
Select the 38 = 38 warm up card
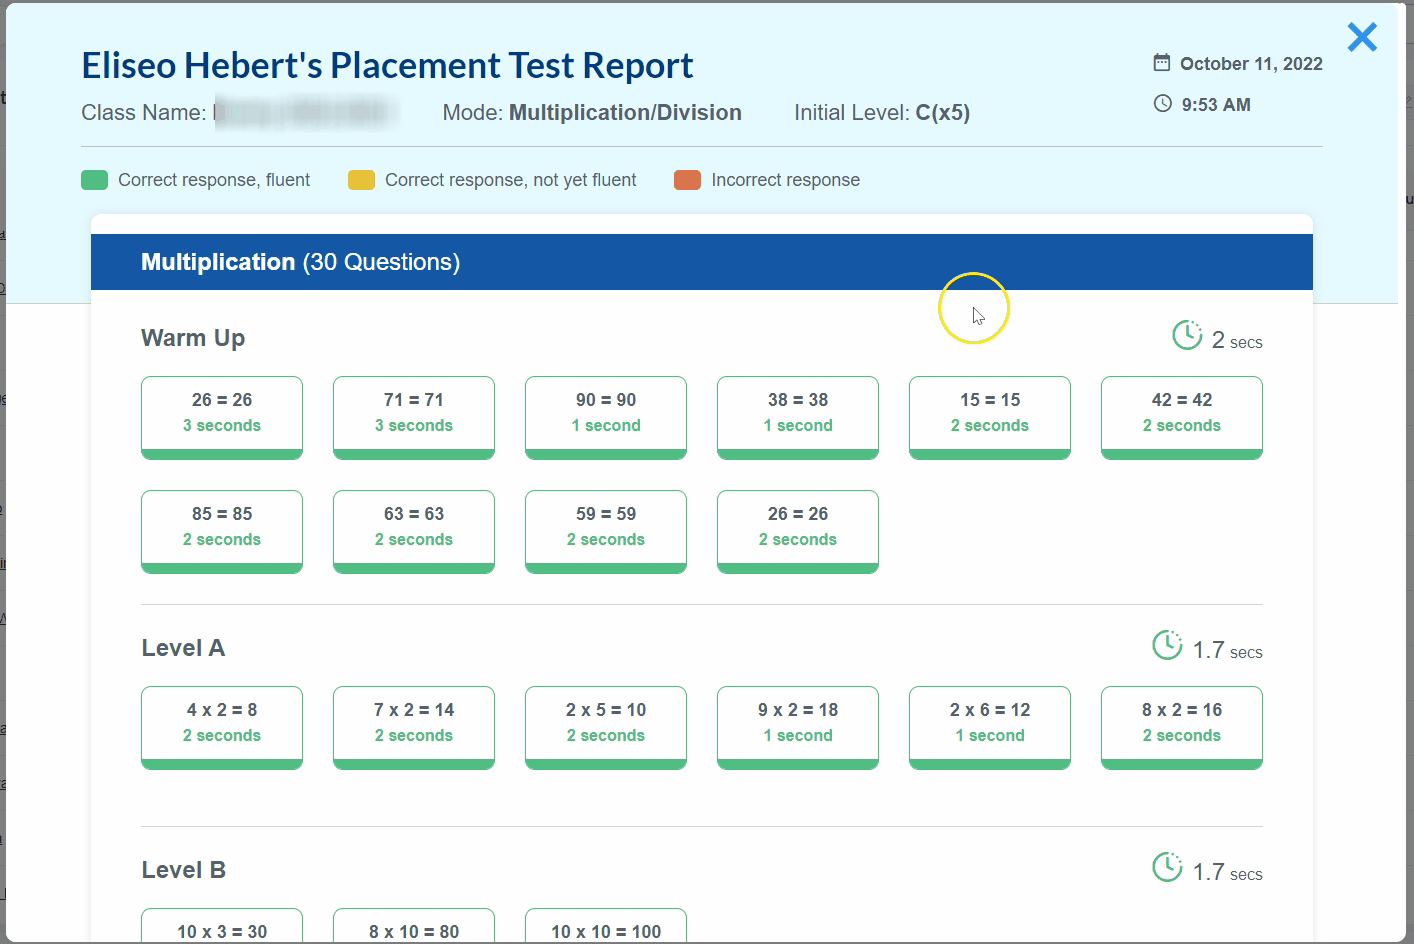[x=798, y=418]
